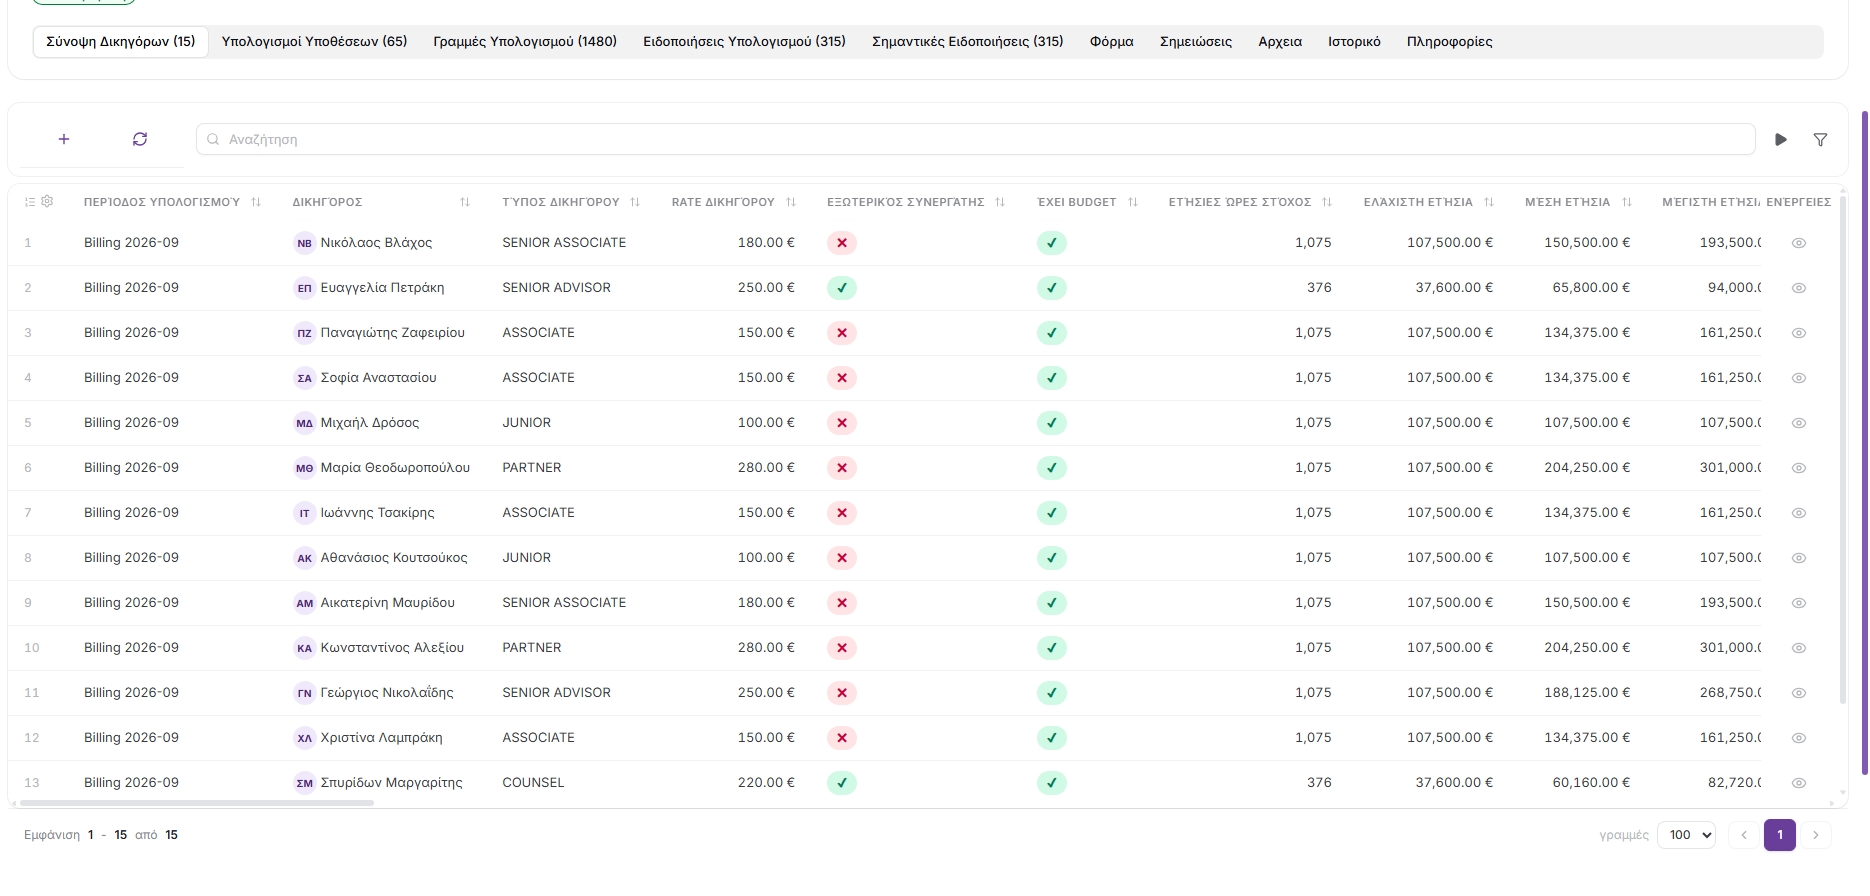Focus the Αναζήτηση search field
This screenshot has height=896, width=1870.
click(x=975, y=139)
